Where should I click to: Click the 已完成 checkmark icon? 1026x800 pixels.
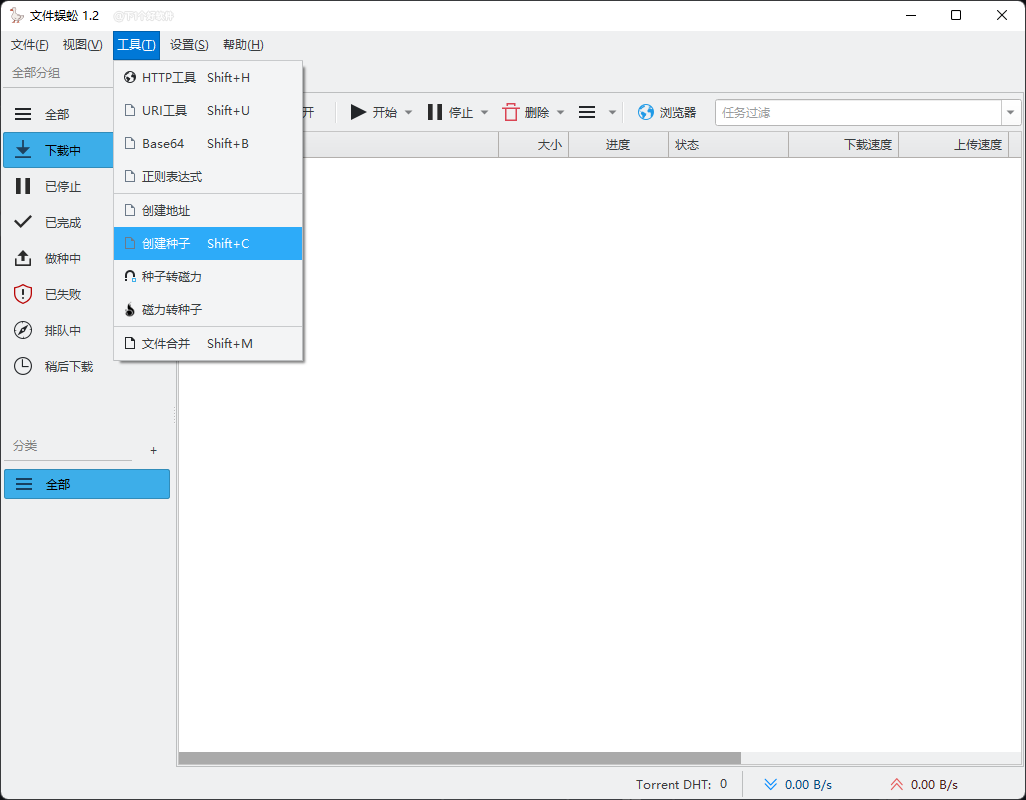click(x=23, y=222)
